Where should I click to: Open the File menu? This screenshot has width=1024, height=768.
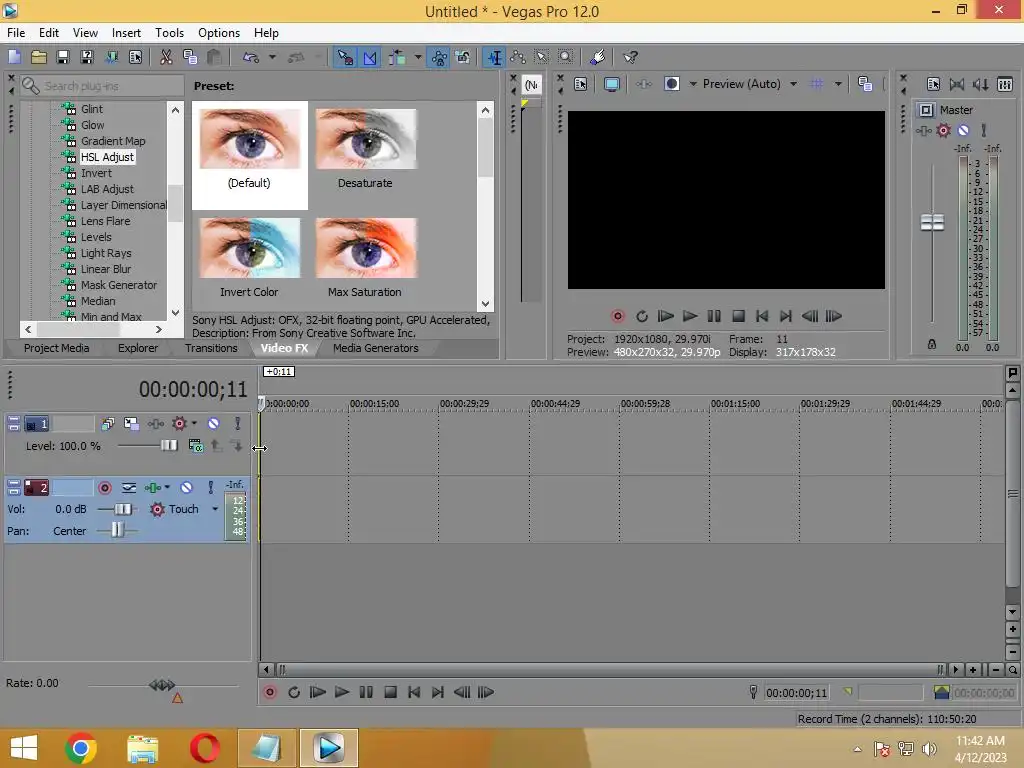point(16,33)
